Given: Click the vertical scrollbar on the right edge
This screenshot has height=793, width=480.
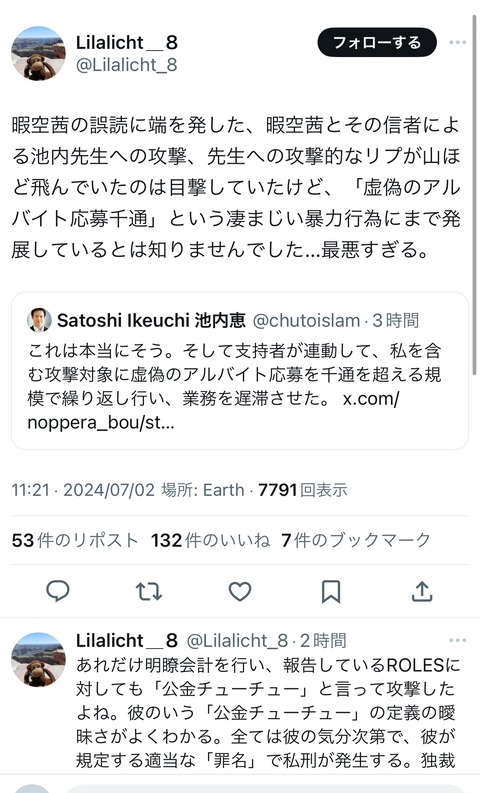Looking at the screenshot, I should pos(474,195).
